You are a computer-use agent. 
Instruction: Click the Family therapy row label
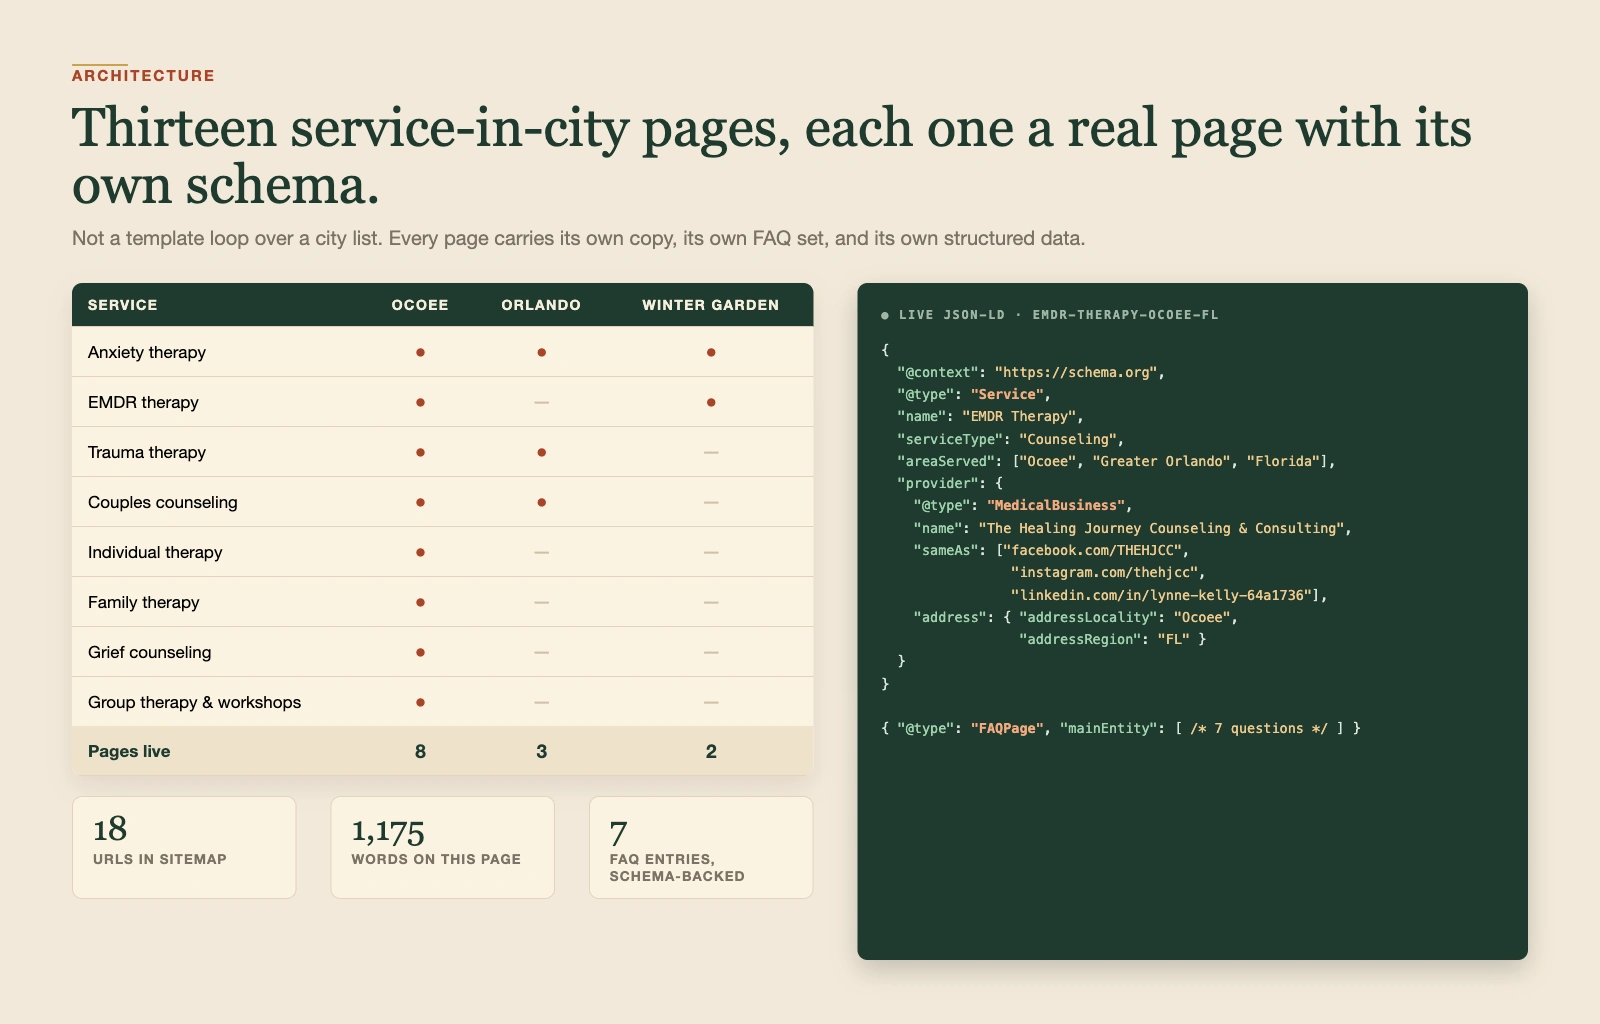(144, 602)
